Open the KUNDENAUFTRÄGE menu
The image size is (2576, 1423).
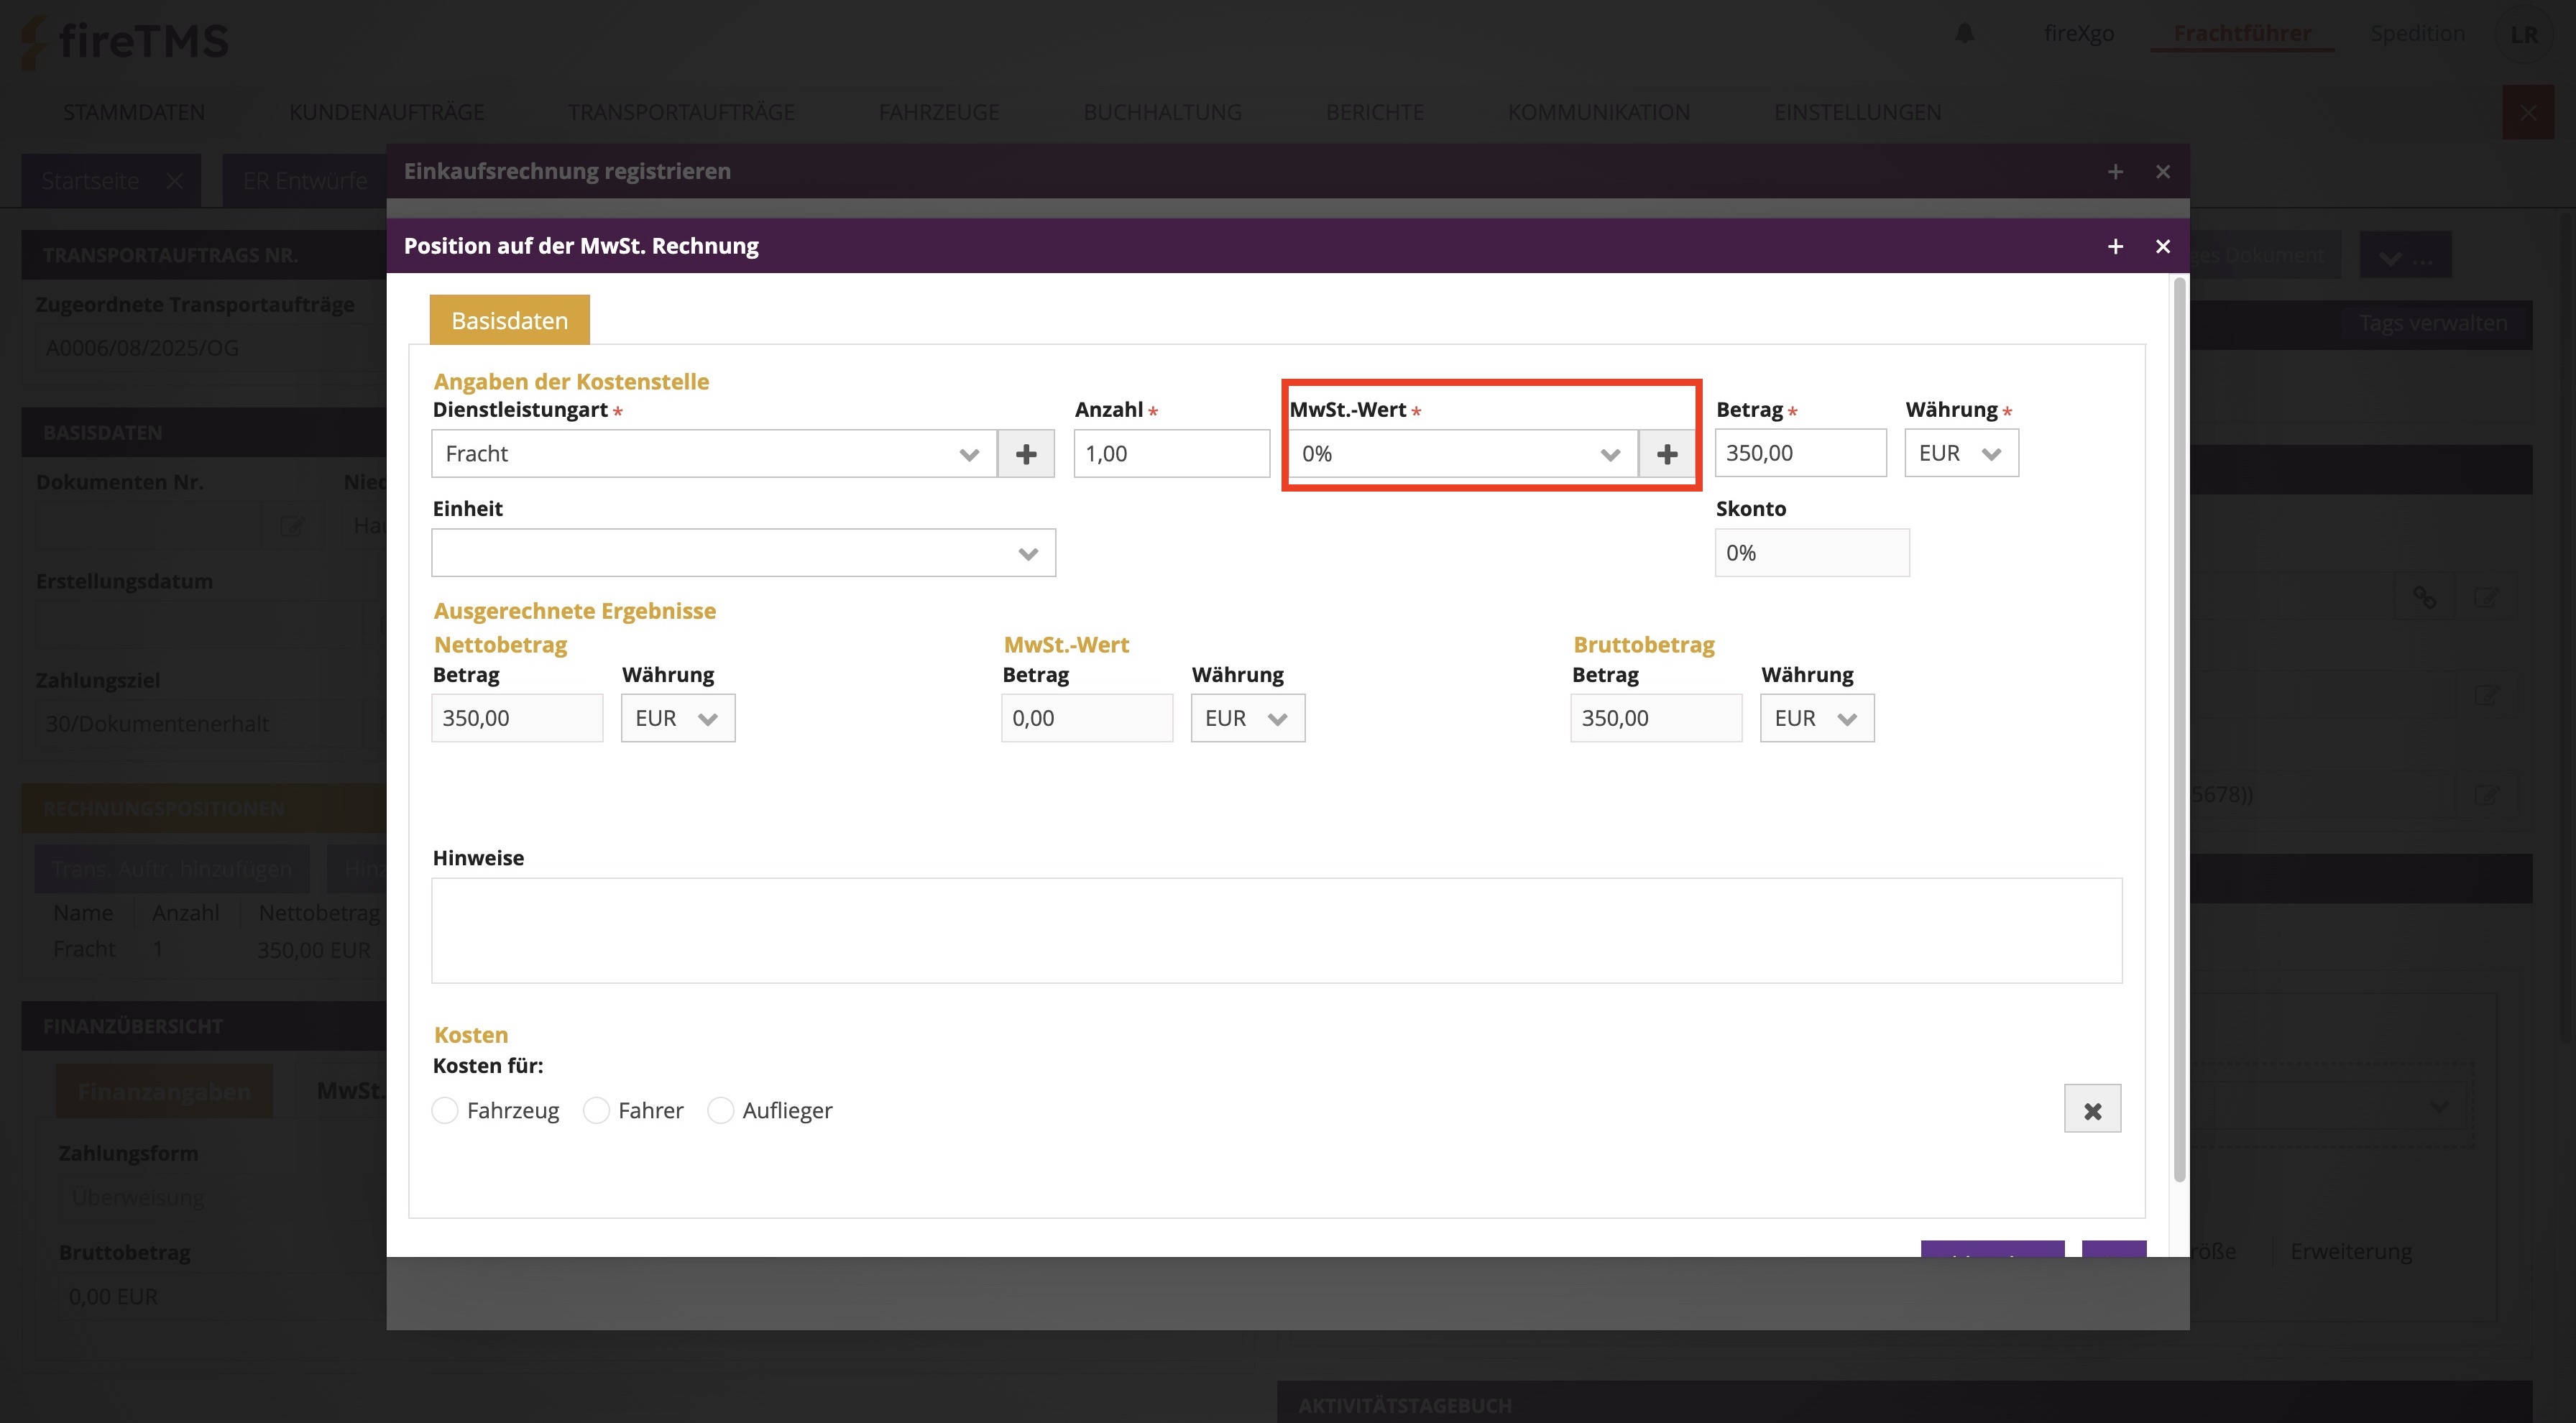pyautogui.click(x=387, y=112)
